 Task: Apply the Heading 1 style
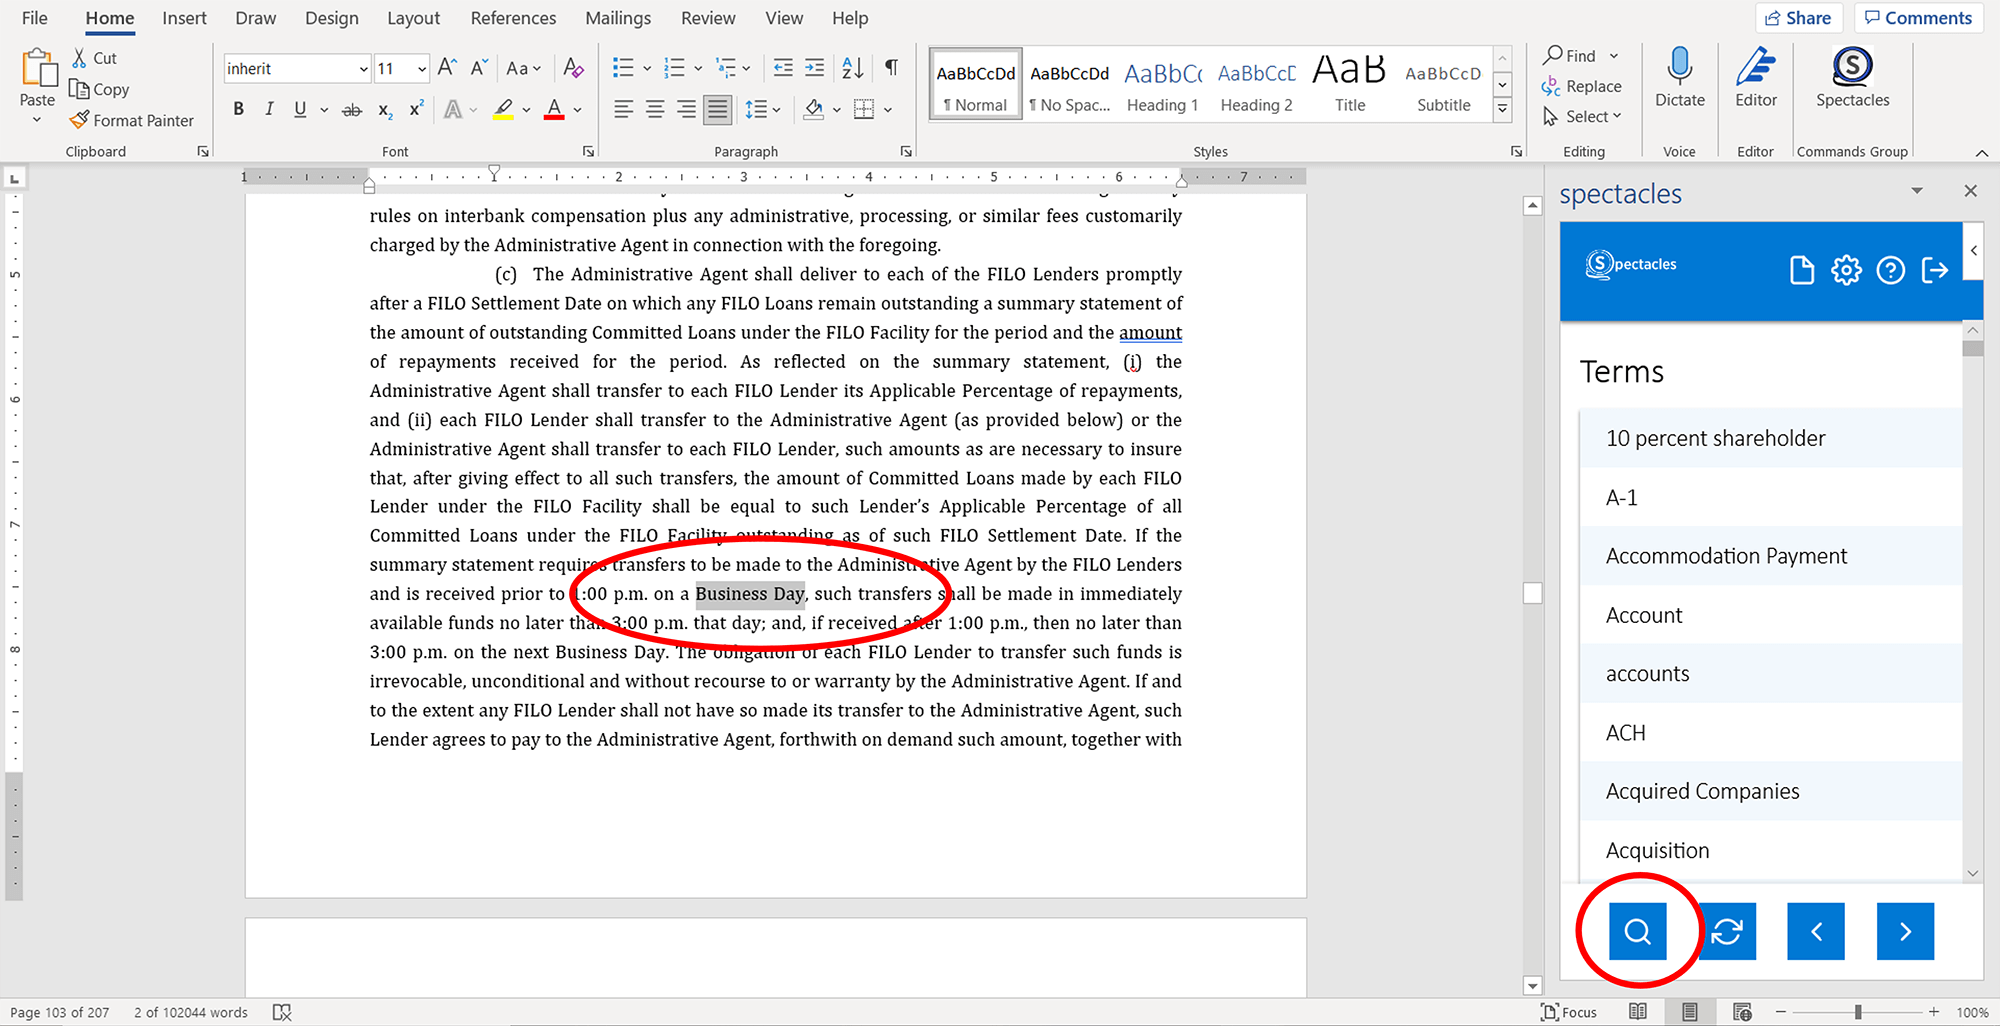click(x=1162, y=86)
